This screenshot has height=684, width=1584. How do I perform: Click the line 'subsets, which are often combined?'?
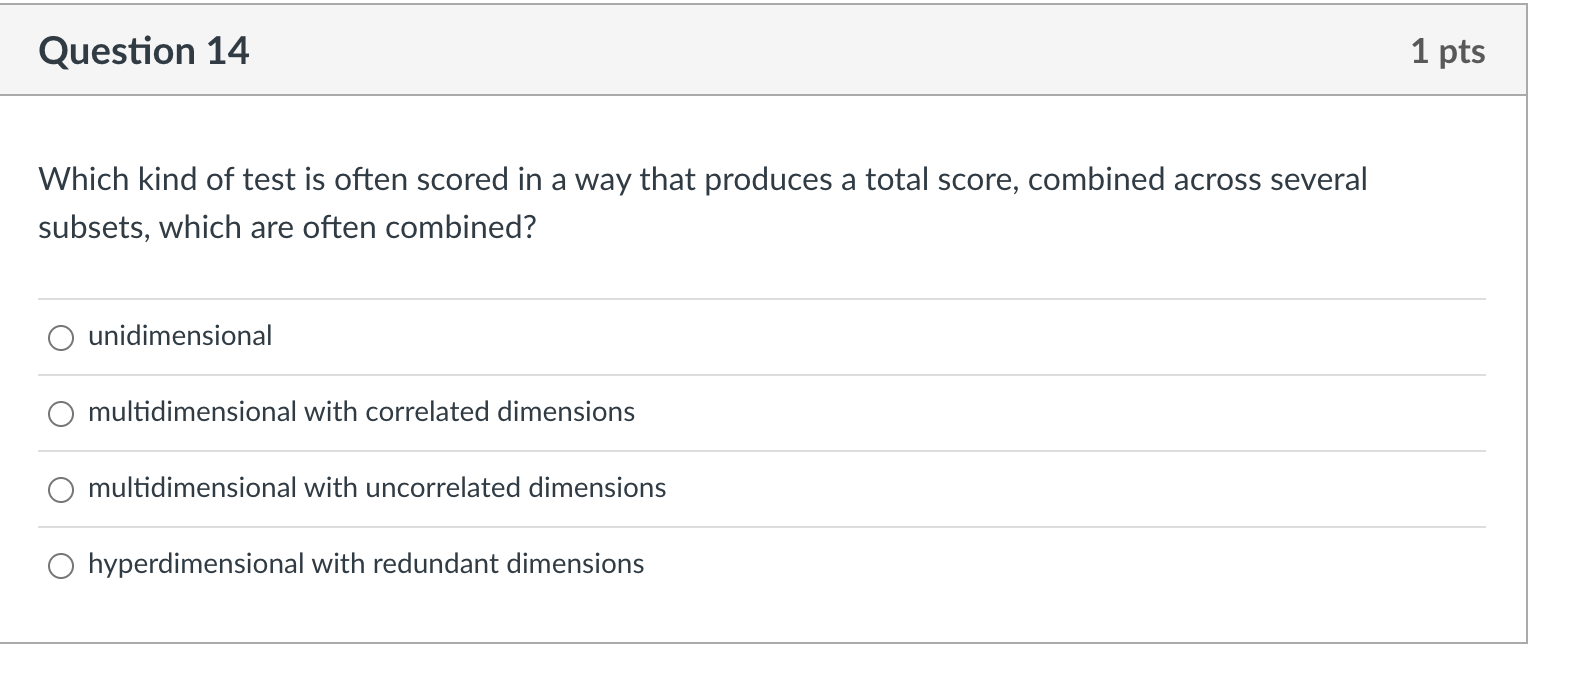pos(287,228)
